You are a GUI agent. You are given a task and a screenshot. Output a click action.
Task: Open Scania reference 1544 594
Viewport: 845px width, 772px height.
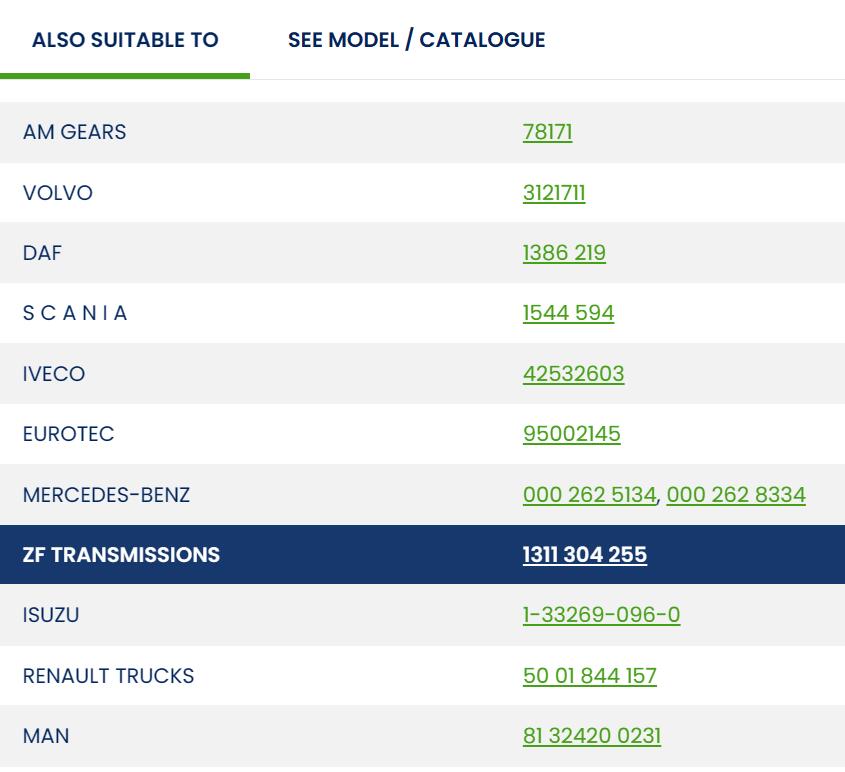click(568, 313)
